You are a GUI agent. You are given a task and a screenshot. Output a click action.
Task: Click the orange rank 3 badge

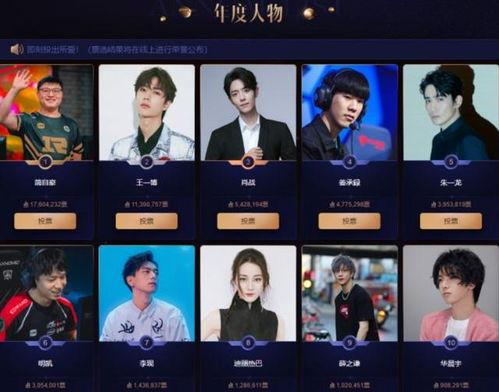coord(248,162)
